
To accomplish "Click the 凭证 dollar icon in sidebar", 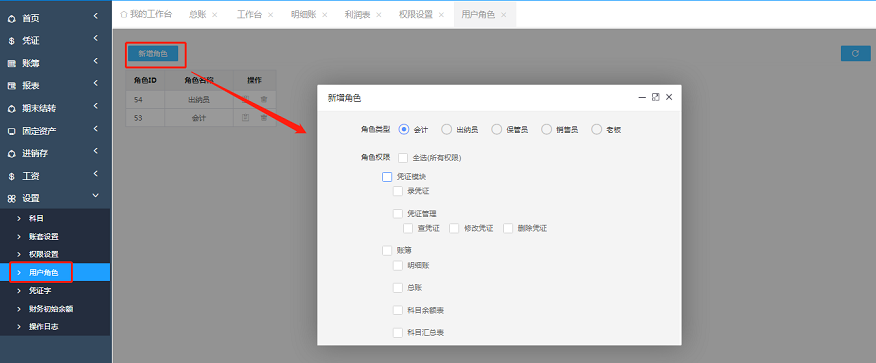I will coord(11,41).
